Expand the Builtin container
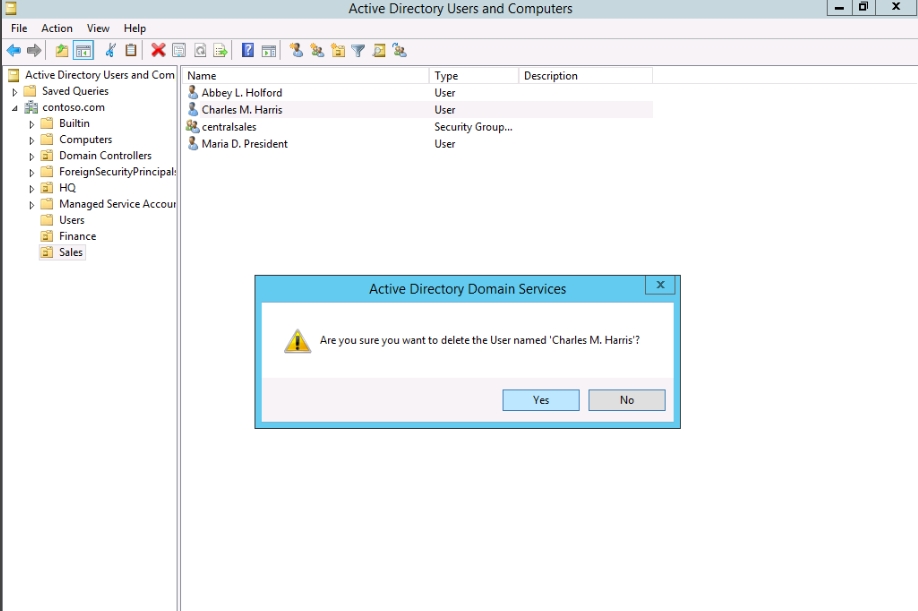Viewport: 918px width, 611px height. (32, 124)
